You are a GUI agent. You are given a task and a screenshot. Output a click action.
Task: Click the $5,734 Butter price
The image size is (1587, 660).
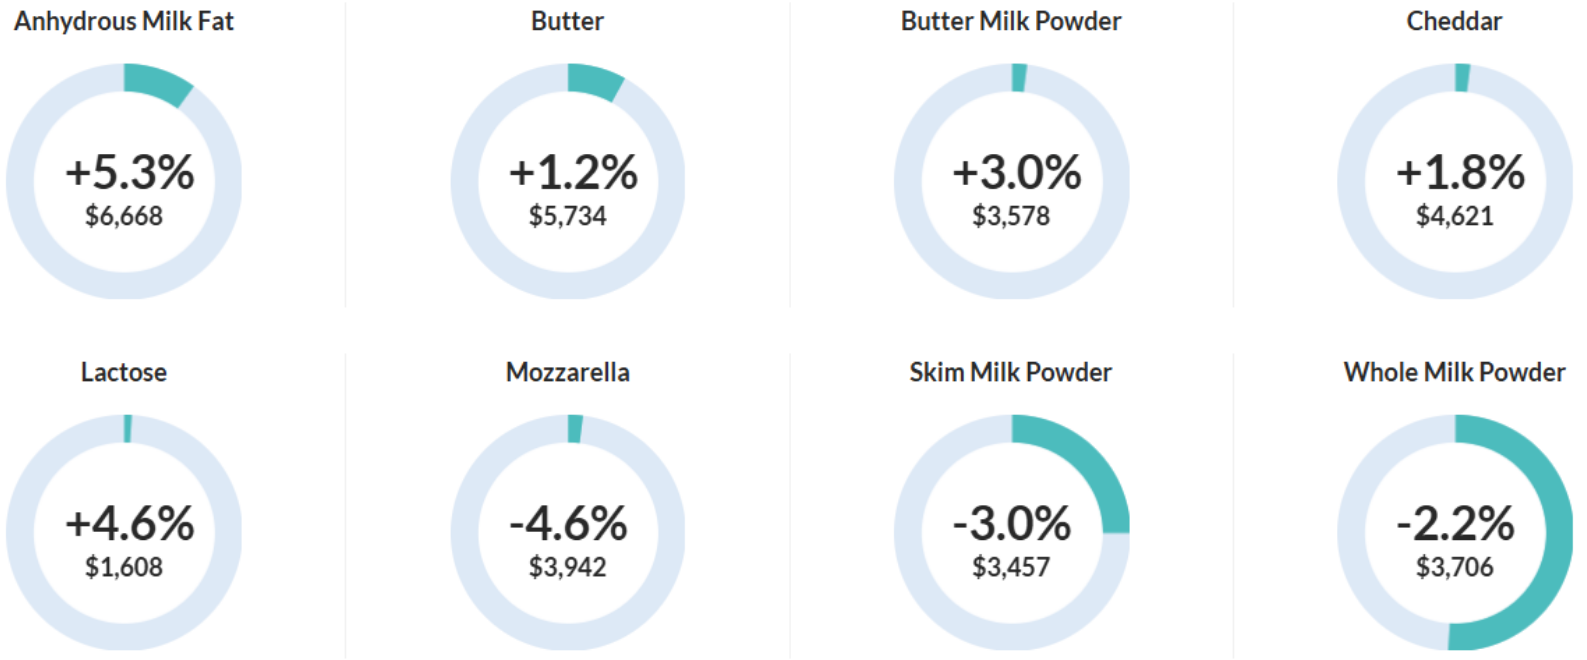(x=568, y=216)
